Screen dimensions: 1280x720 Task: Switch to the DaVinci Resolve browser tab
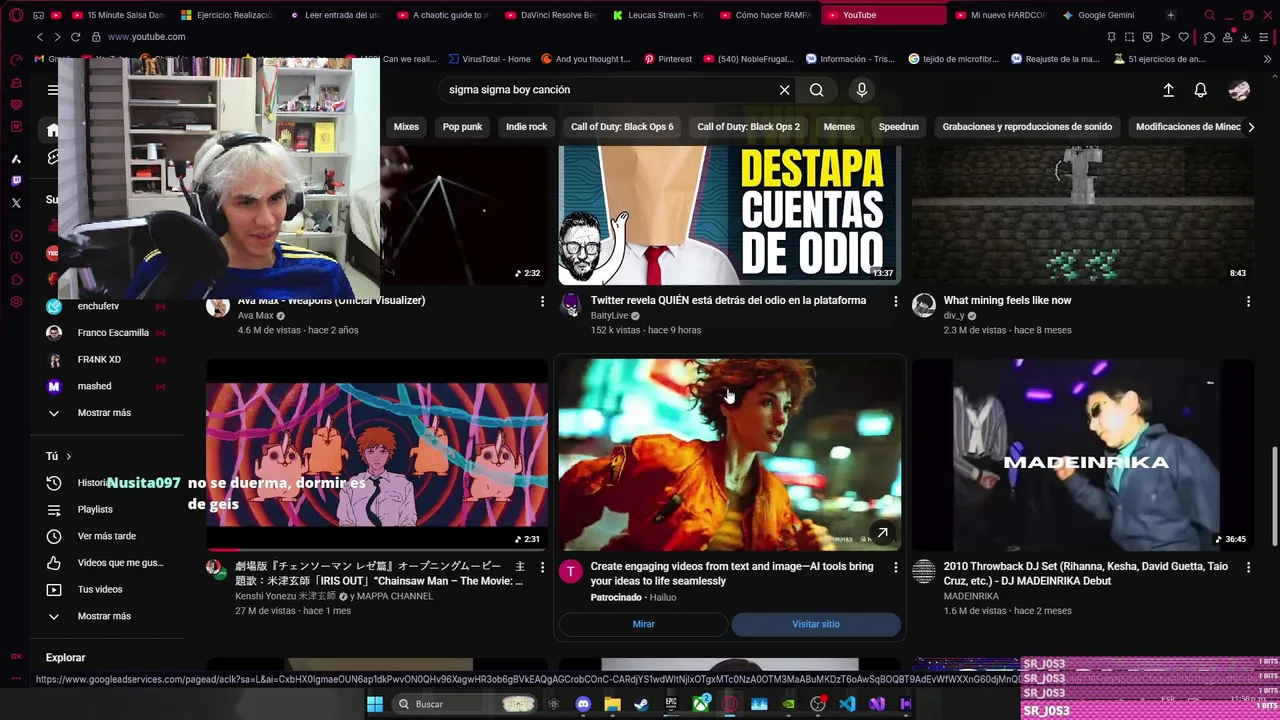point(551,15)
